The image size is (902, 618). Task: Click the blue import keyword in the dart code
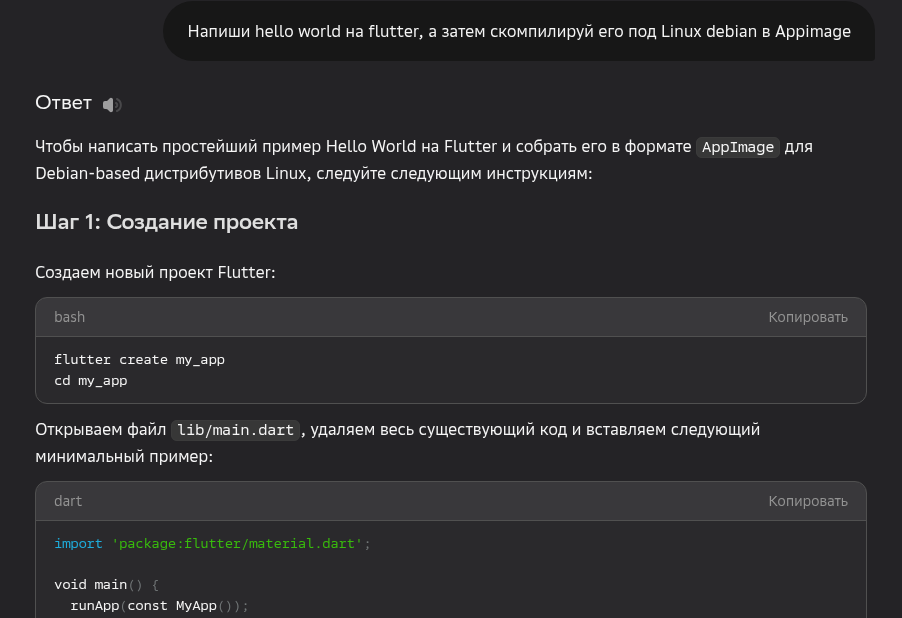pyautogui.click(x=78, y=544)
